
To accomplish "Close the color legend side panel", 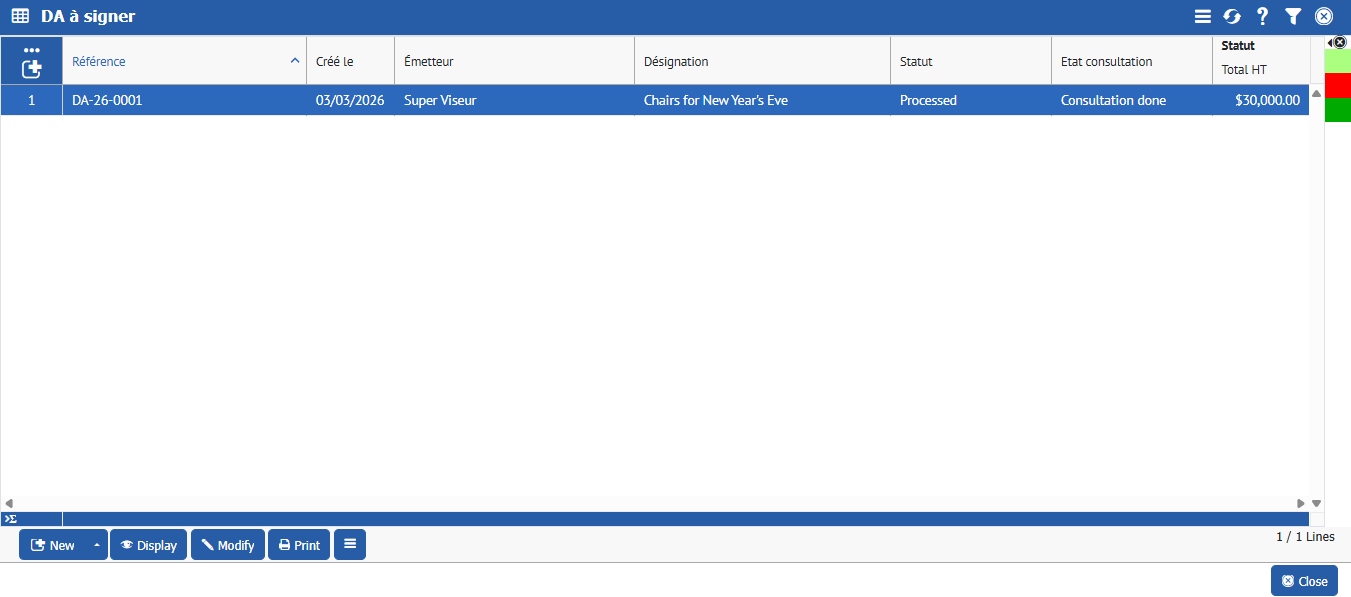I will click(1341, 42).
